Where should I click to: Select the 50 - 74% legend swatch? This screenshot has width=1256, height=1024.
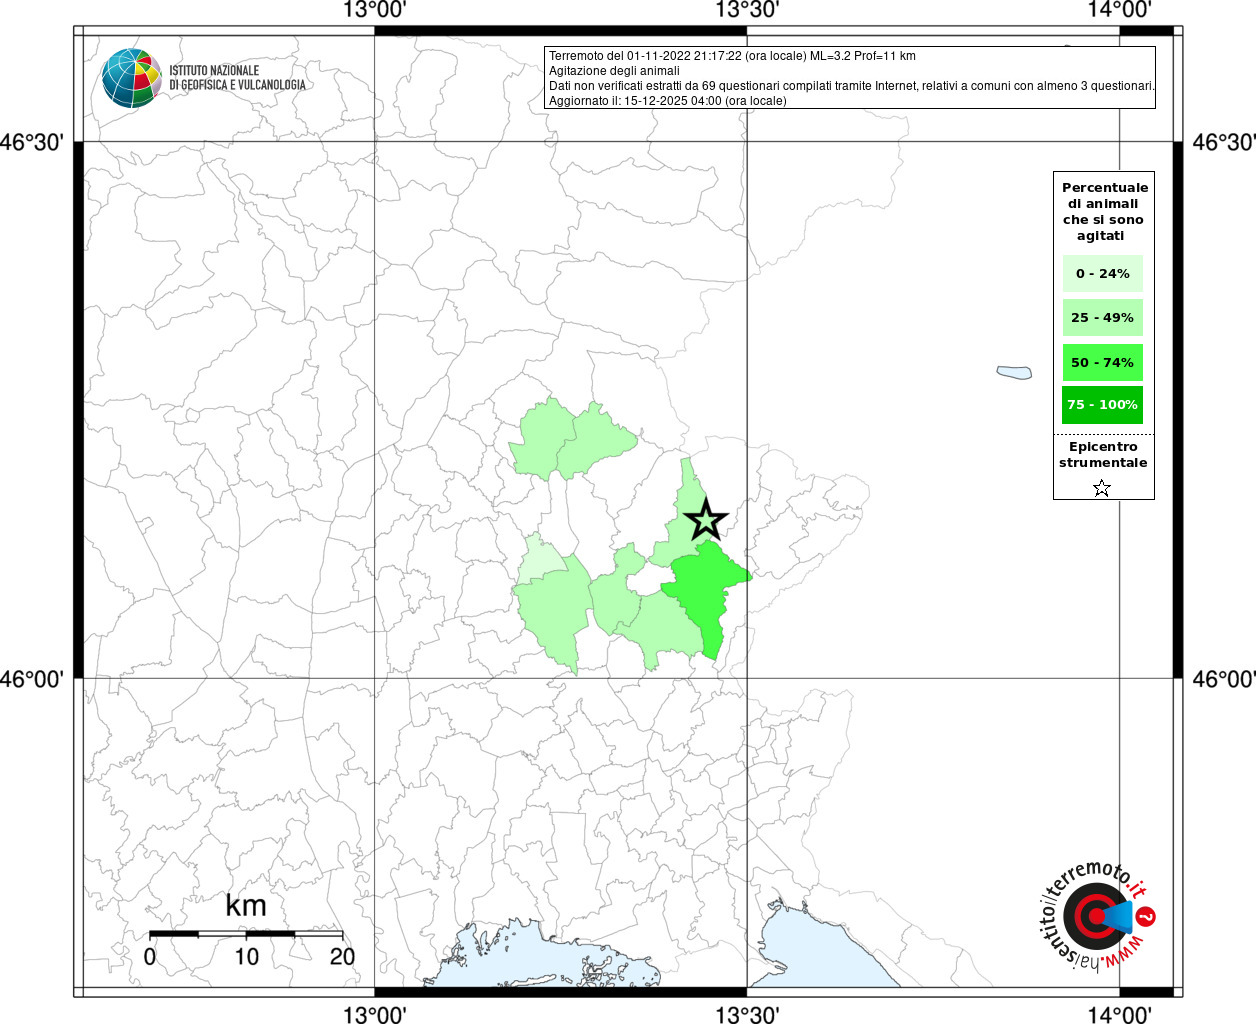[x=1103, y=362]
